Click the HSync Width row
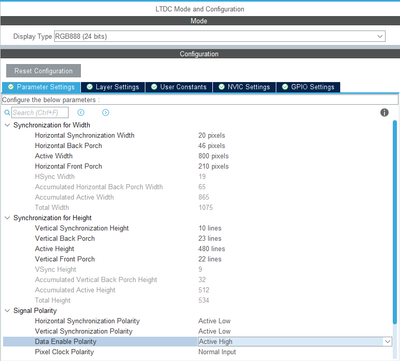Screen dimensions: 400x361 coord(198,177)
